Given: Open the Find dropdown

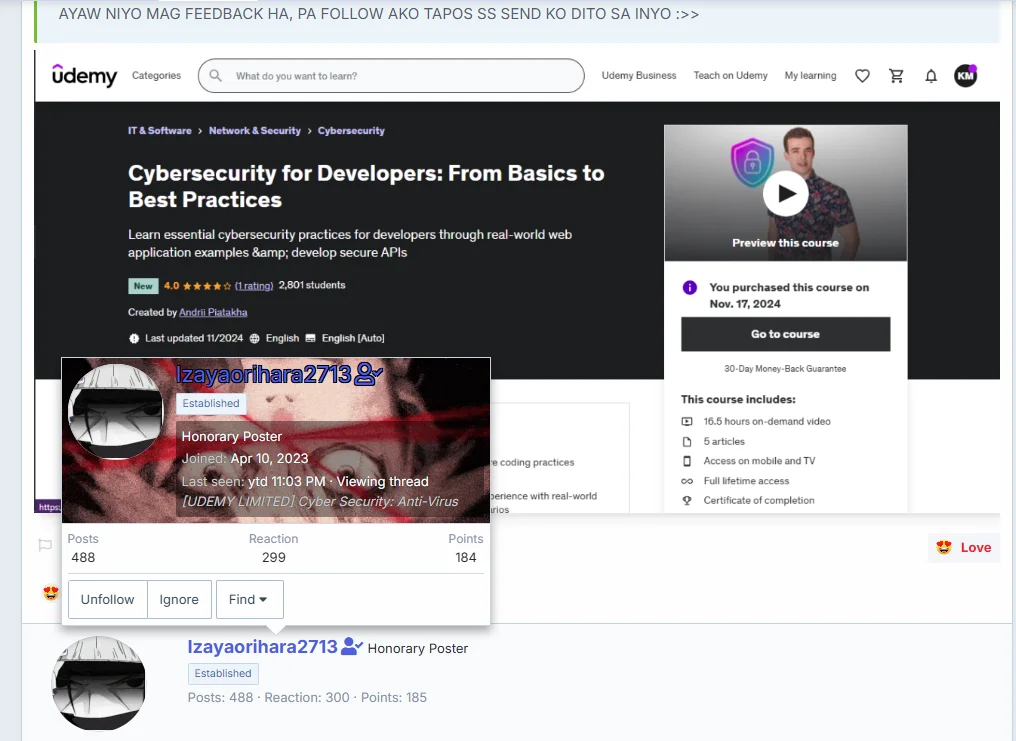Looking at the screenshot, I should pyautogui.click(x=249, y=599).
